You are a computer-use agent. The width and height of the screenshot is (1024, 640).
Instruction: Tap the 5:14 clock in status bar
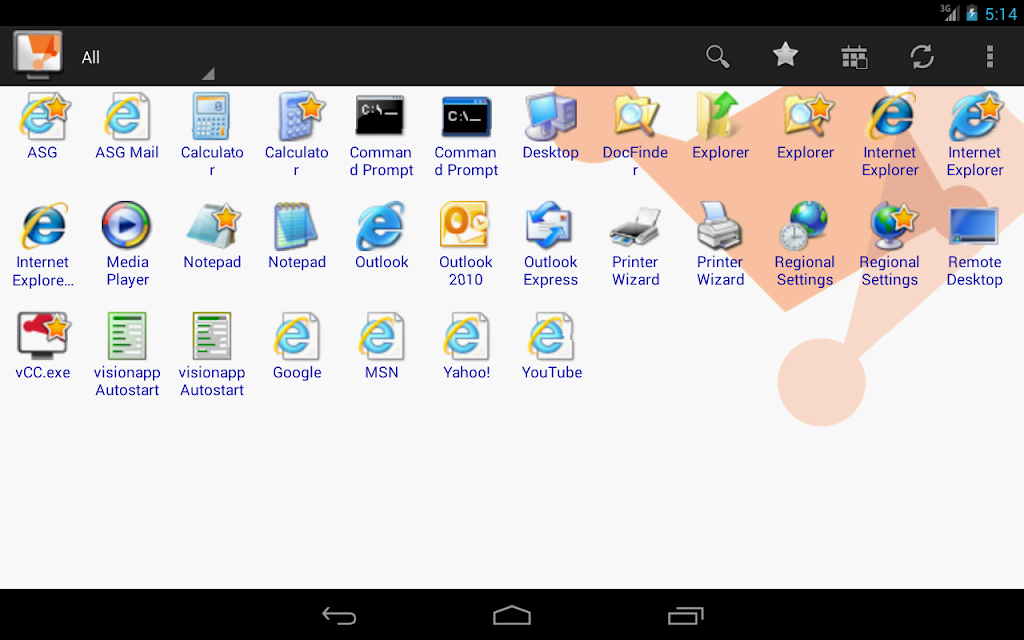coord(1000,14)
